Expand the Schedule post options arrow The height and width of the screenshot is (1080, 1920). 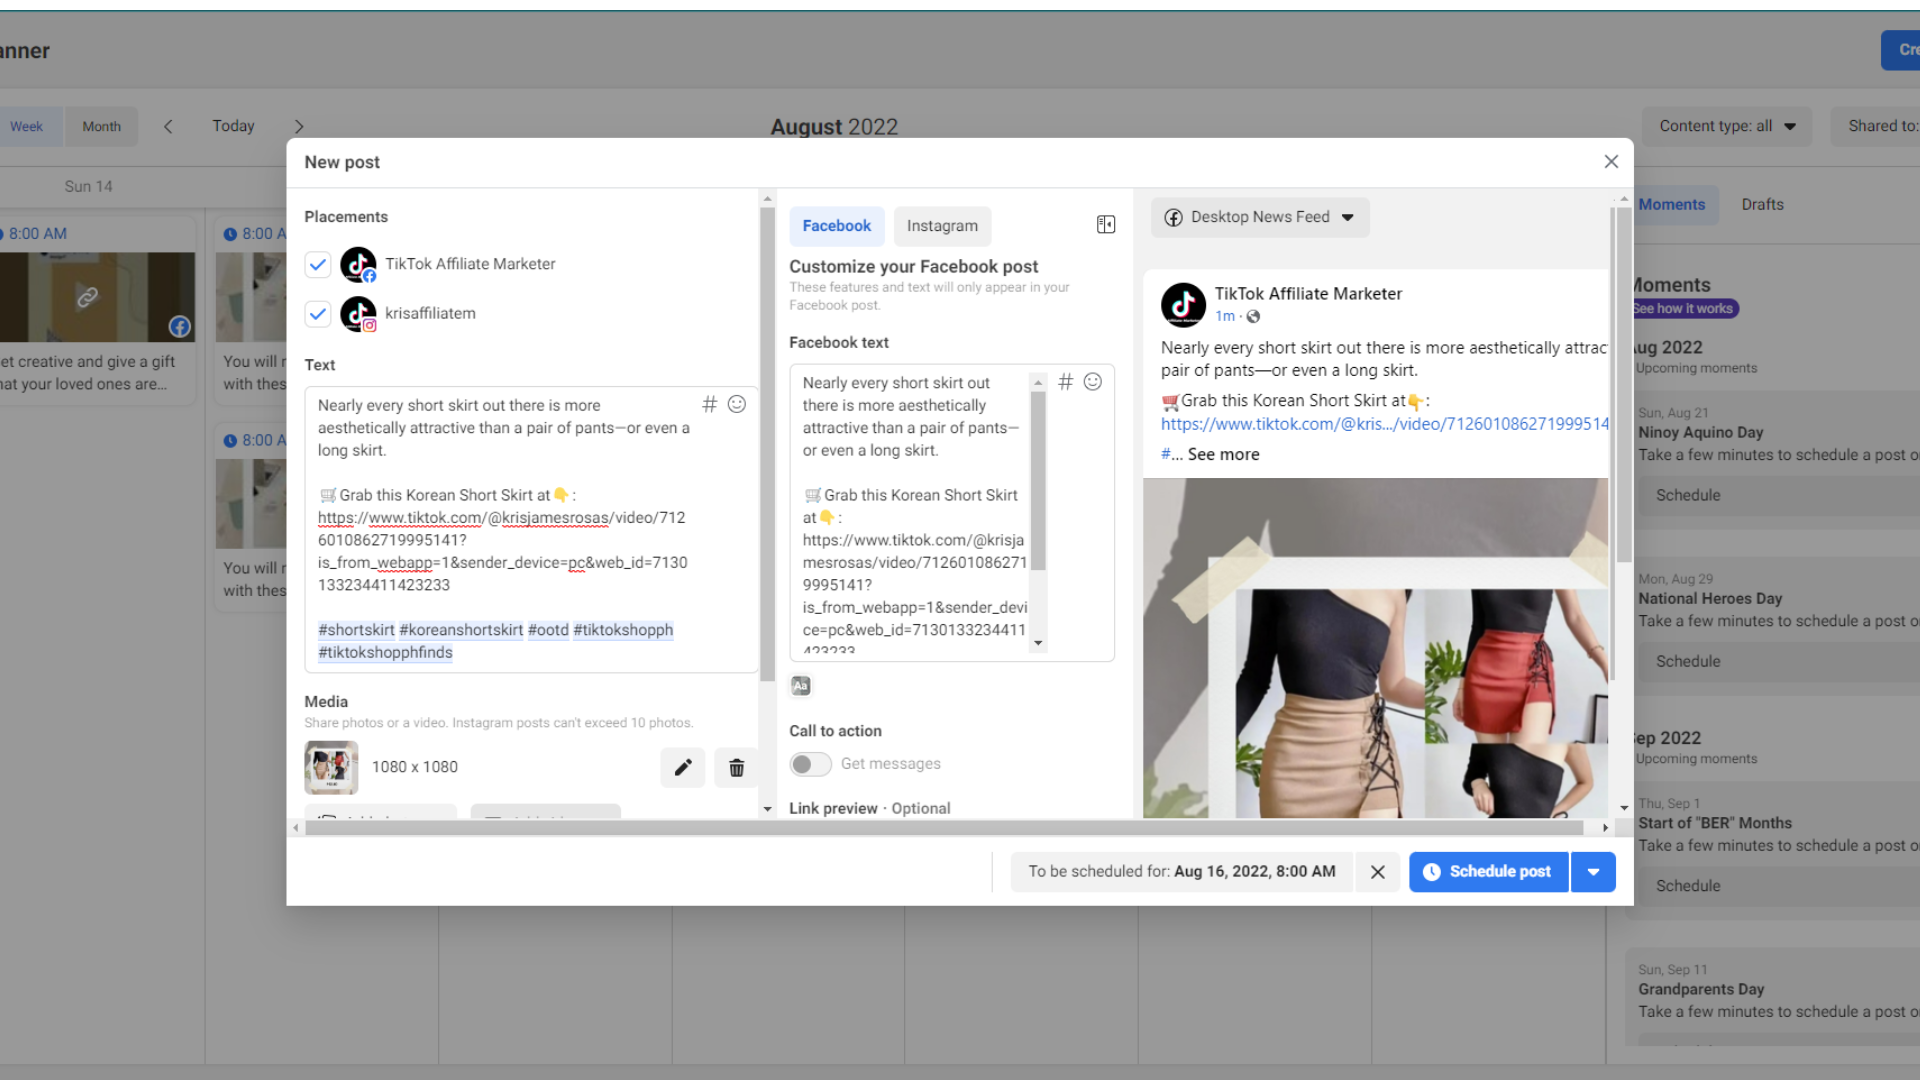click(1593, 872)
